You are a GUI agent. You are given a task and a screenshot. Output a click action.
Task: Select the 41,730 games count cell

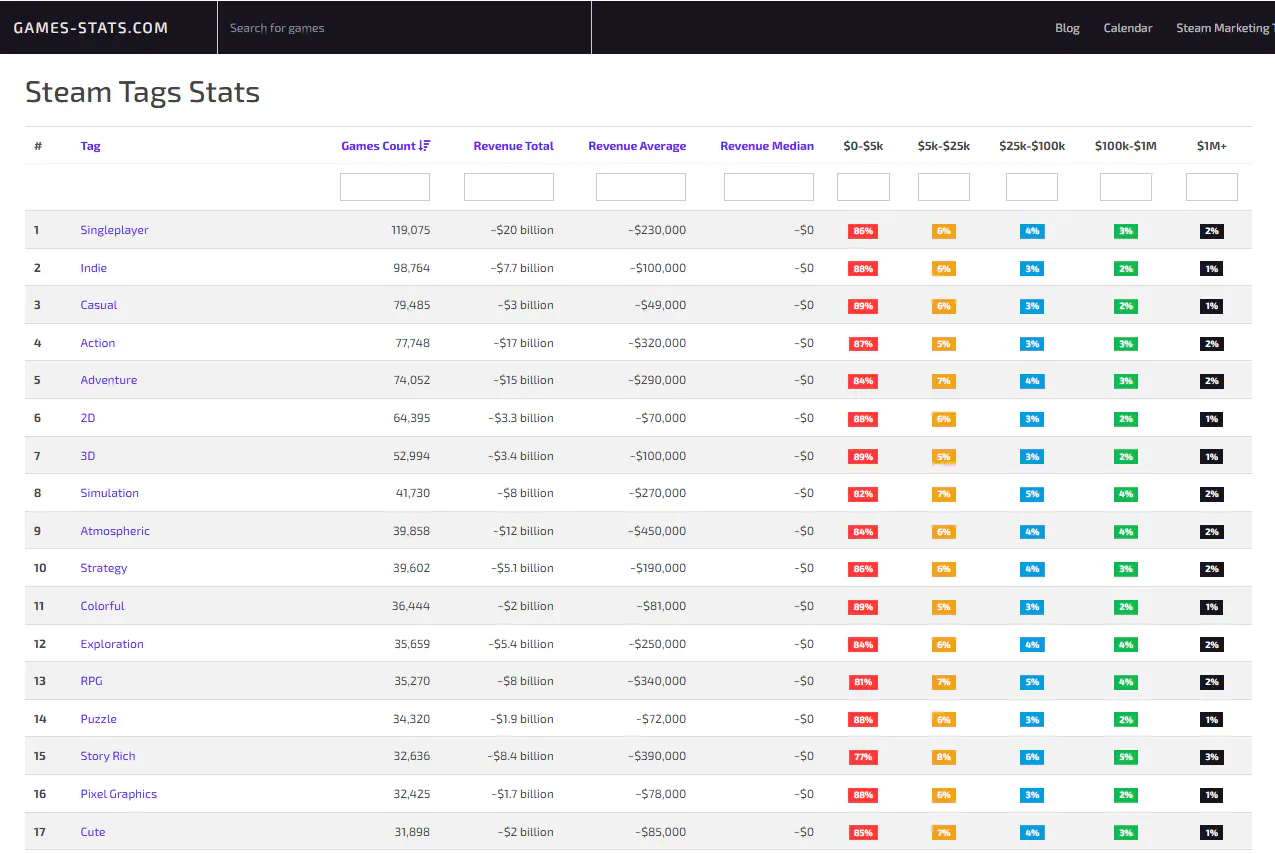click(413, 493)
